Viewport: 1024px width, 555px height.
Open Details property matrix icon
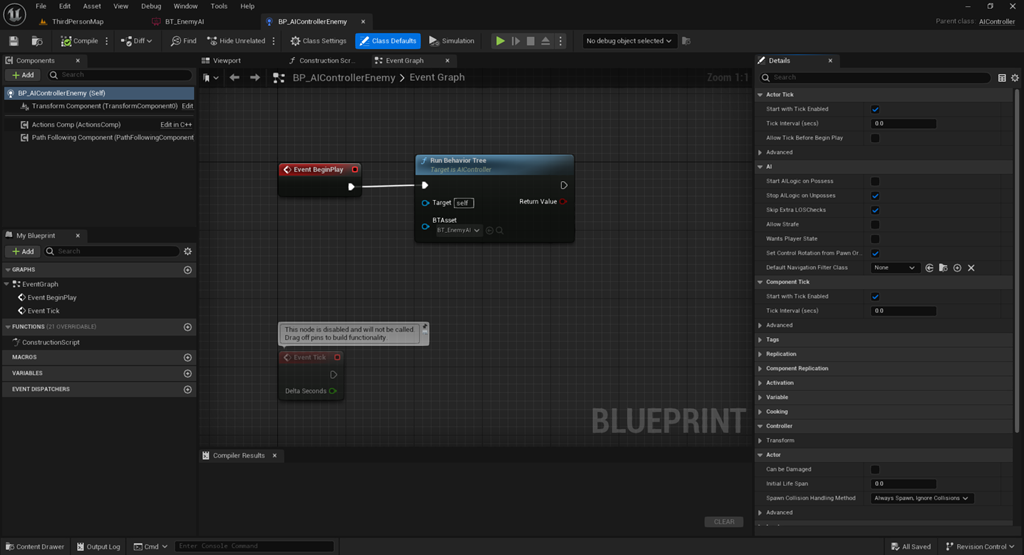click(1002, 78)
